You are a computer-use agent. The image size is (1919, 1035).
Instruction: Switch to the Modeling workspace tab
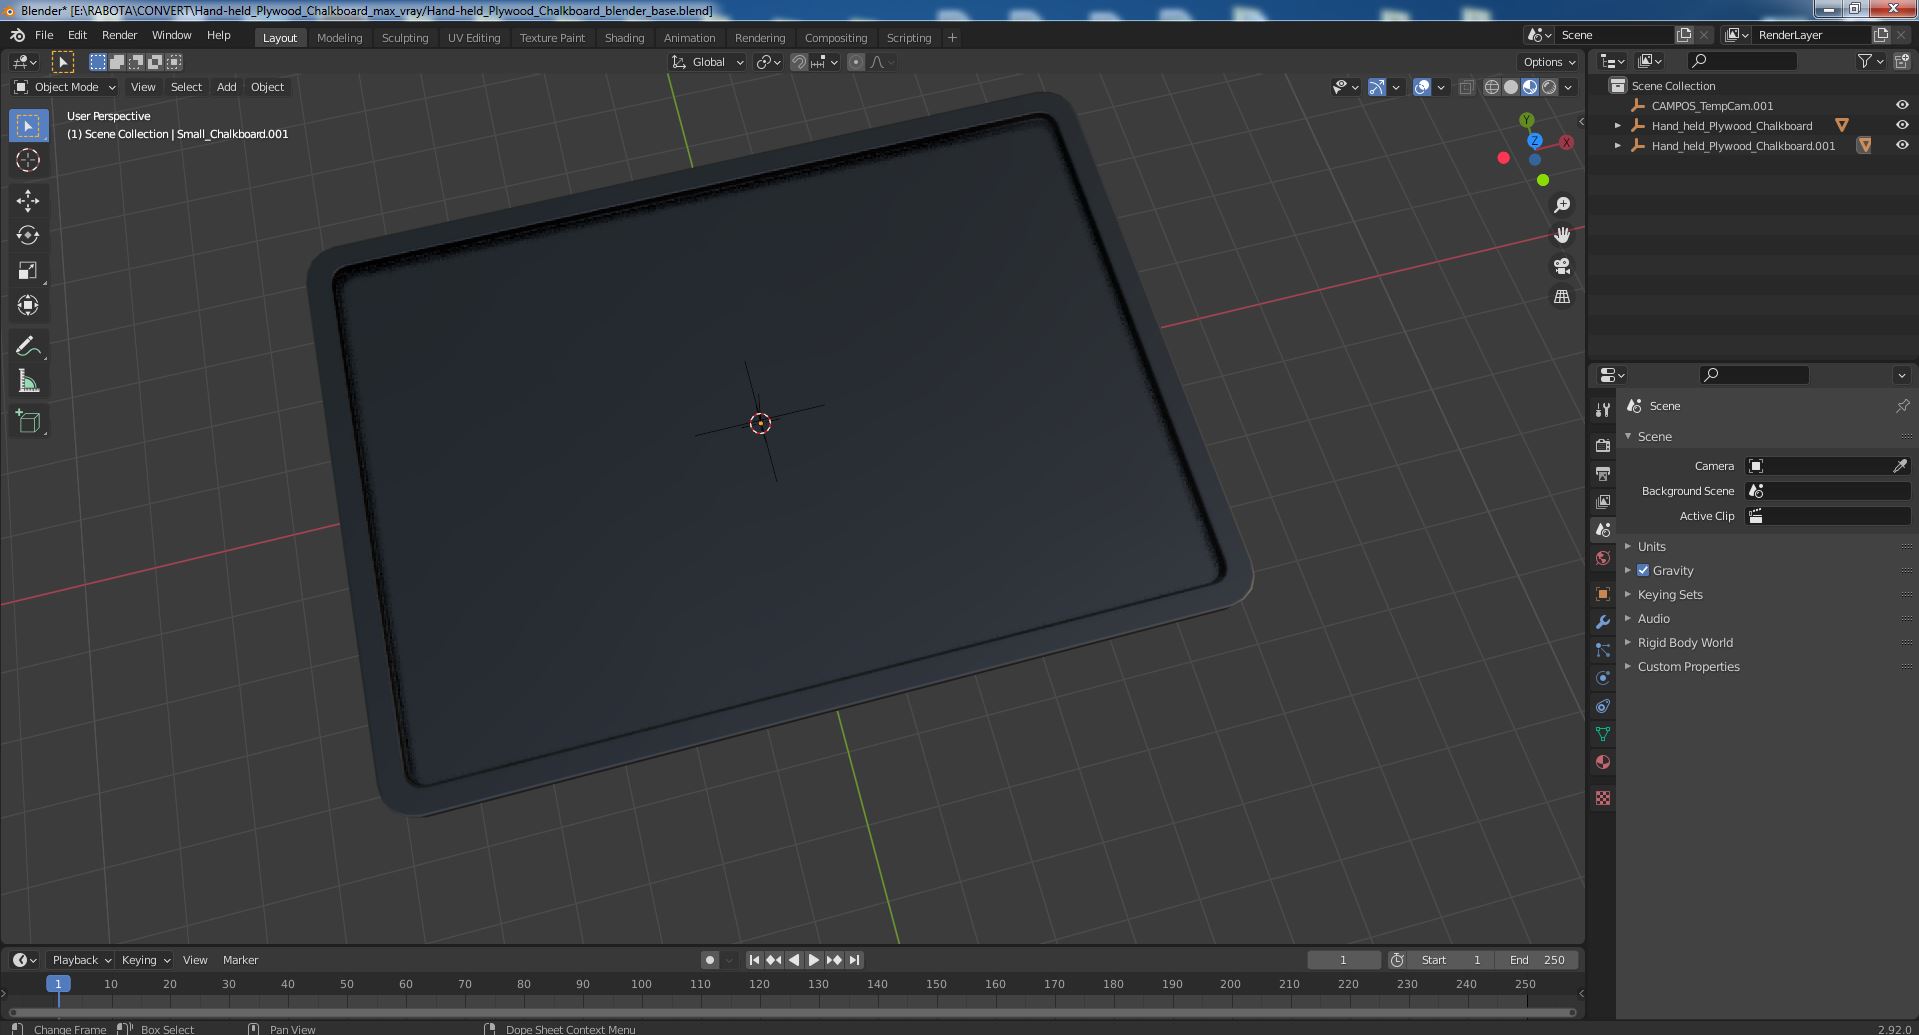pos(339,37)
